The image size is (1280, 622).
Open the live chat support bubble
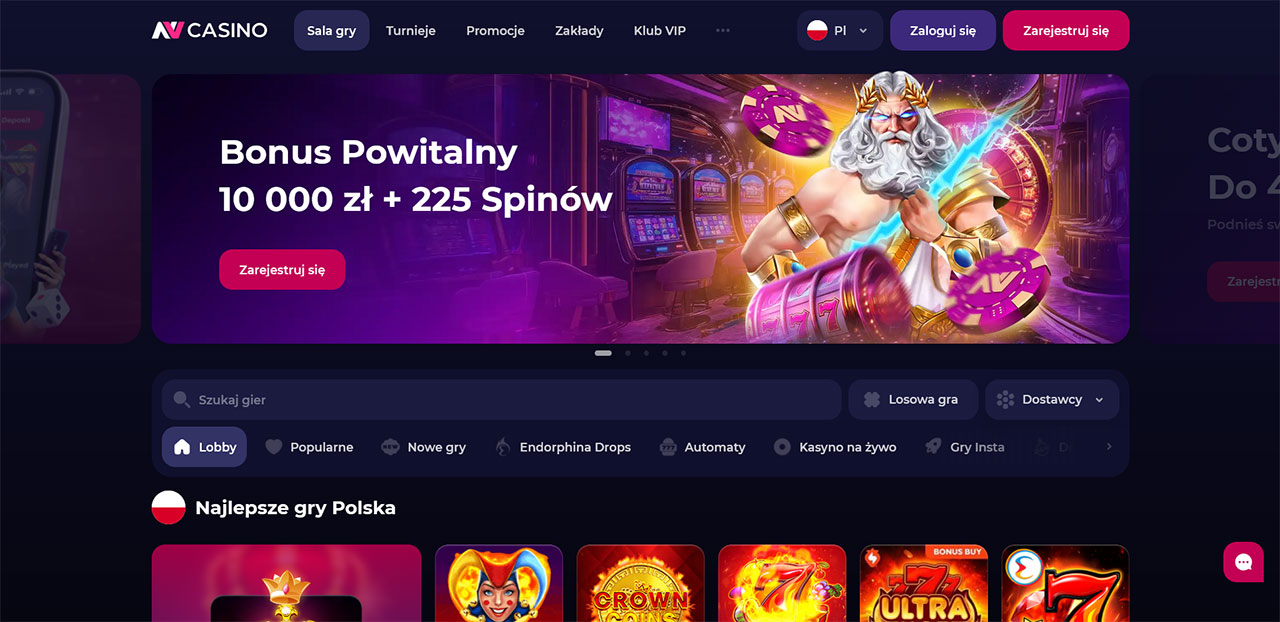pyautogui.click(x=1243, y=562)
